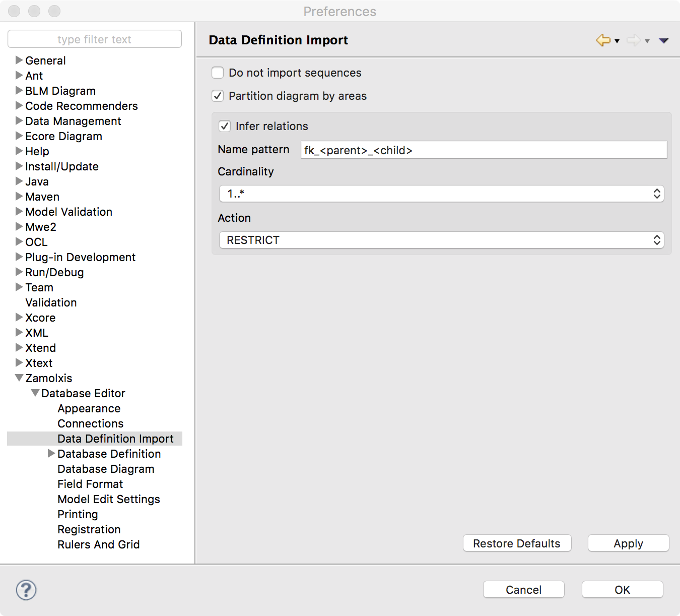The width and height of the screenshot is (680, 616).
Task: Enable Do not import sequences
Action: (218, 73)
